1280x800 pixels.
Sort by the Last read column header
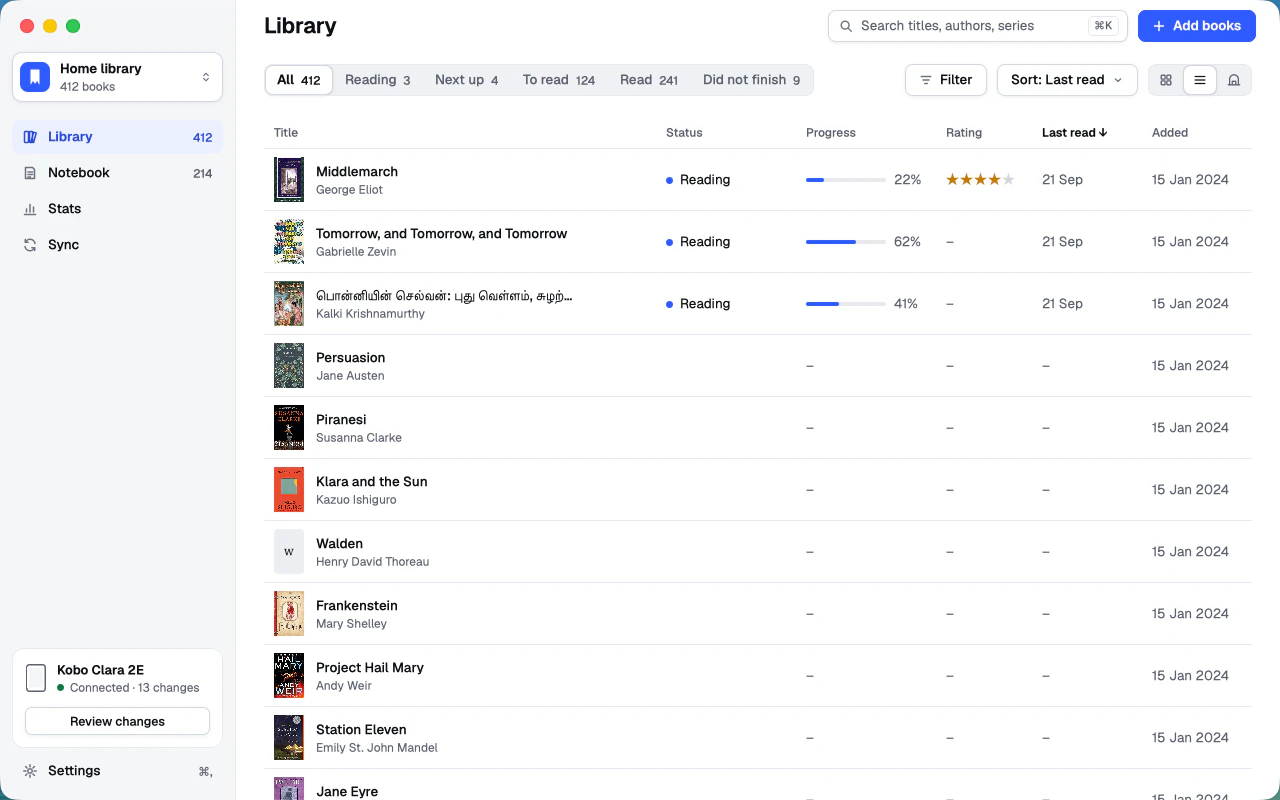(x=1074, y=133)
